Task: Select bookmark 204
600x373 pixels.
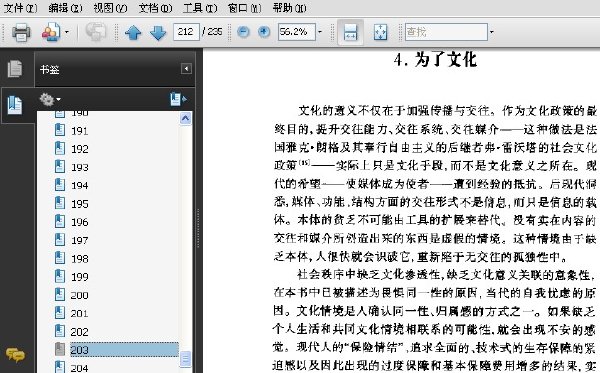Action: pos(80,368)
